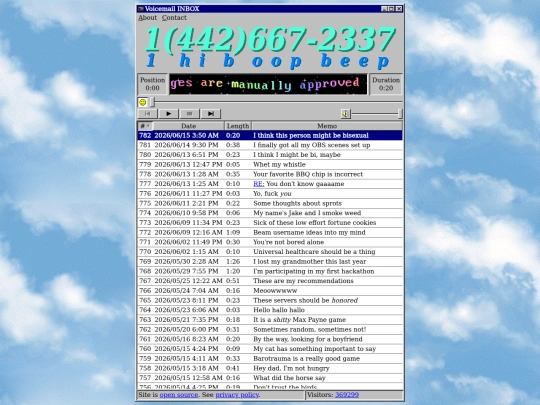540x405 pixels.
Task: Select 'I lost my grandmother this last year'
Action: pyautogui.click(x=270, y=261)
